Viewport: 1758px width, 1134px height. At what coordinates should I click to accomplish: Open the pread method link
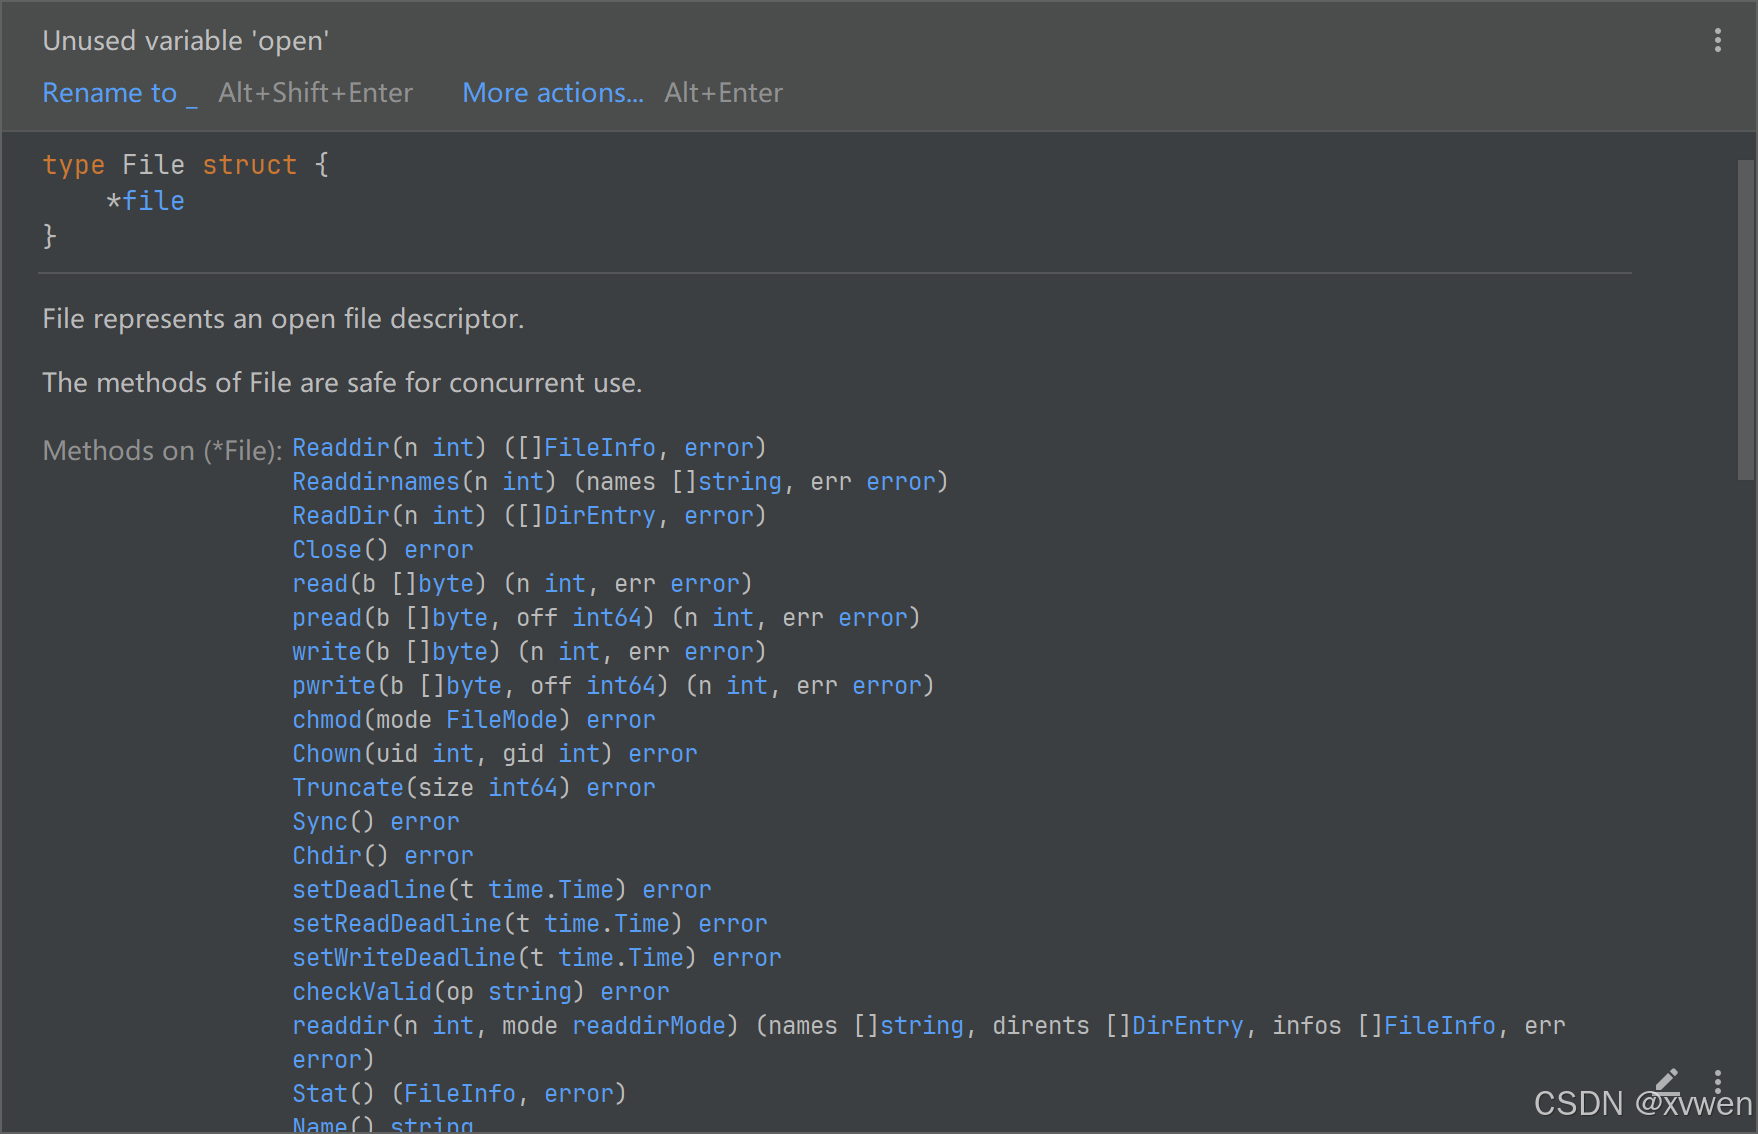(x=326, y=618)
